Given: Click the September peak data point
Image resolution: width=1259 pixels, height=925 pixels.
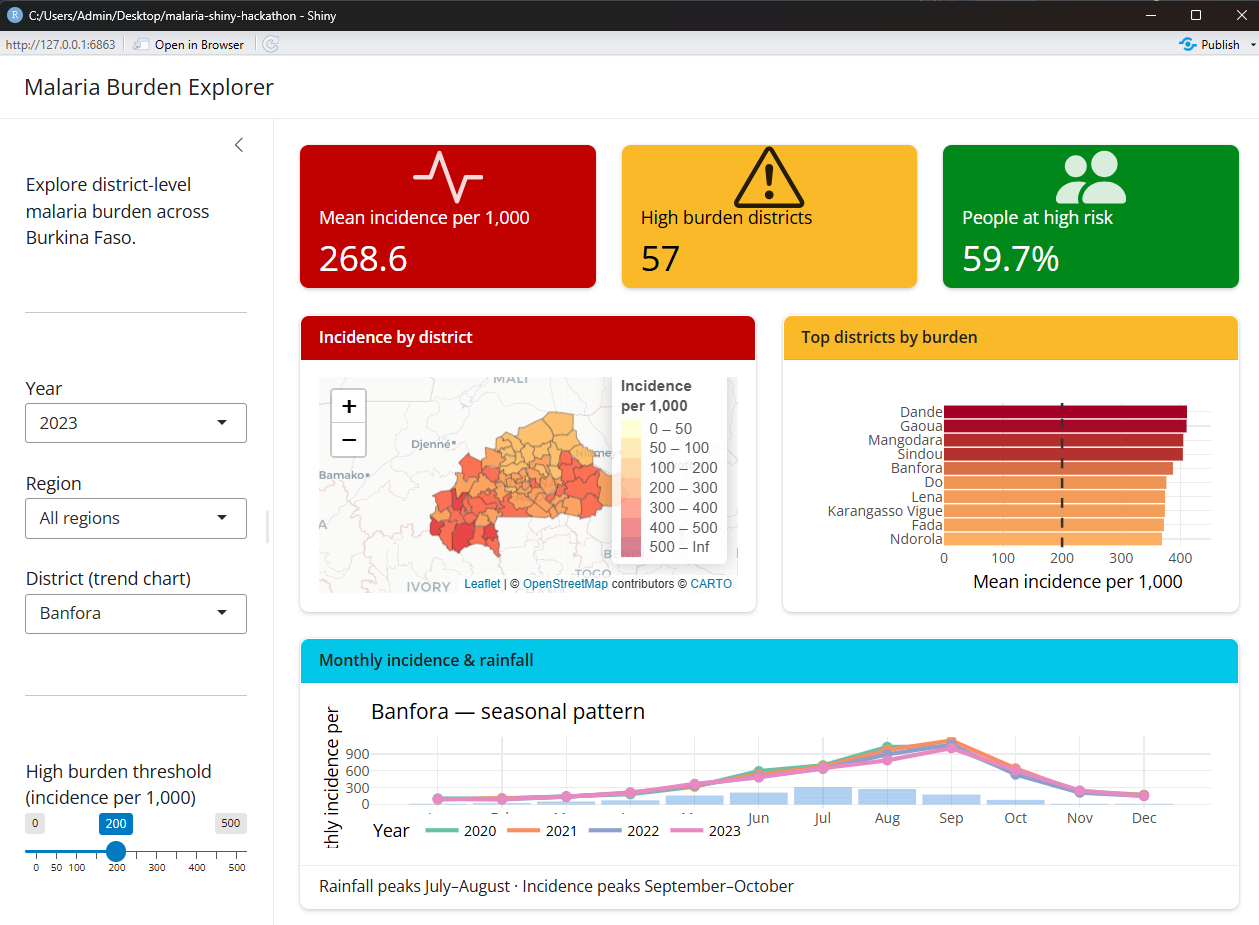Looking at the screenshot, I should pyautogui.click(x=951, y=744).
